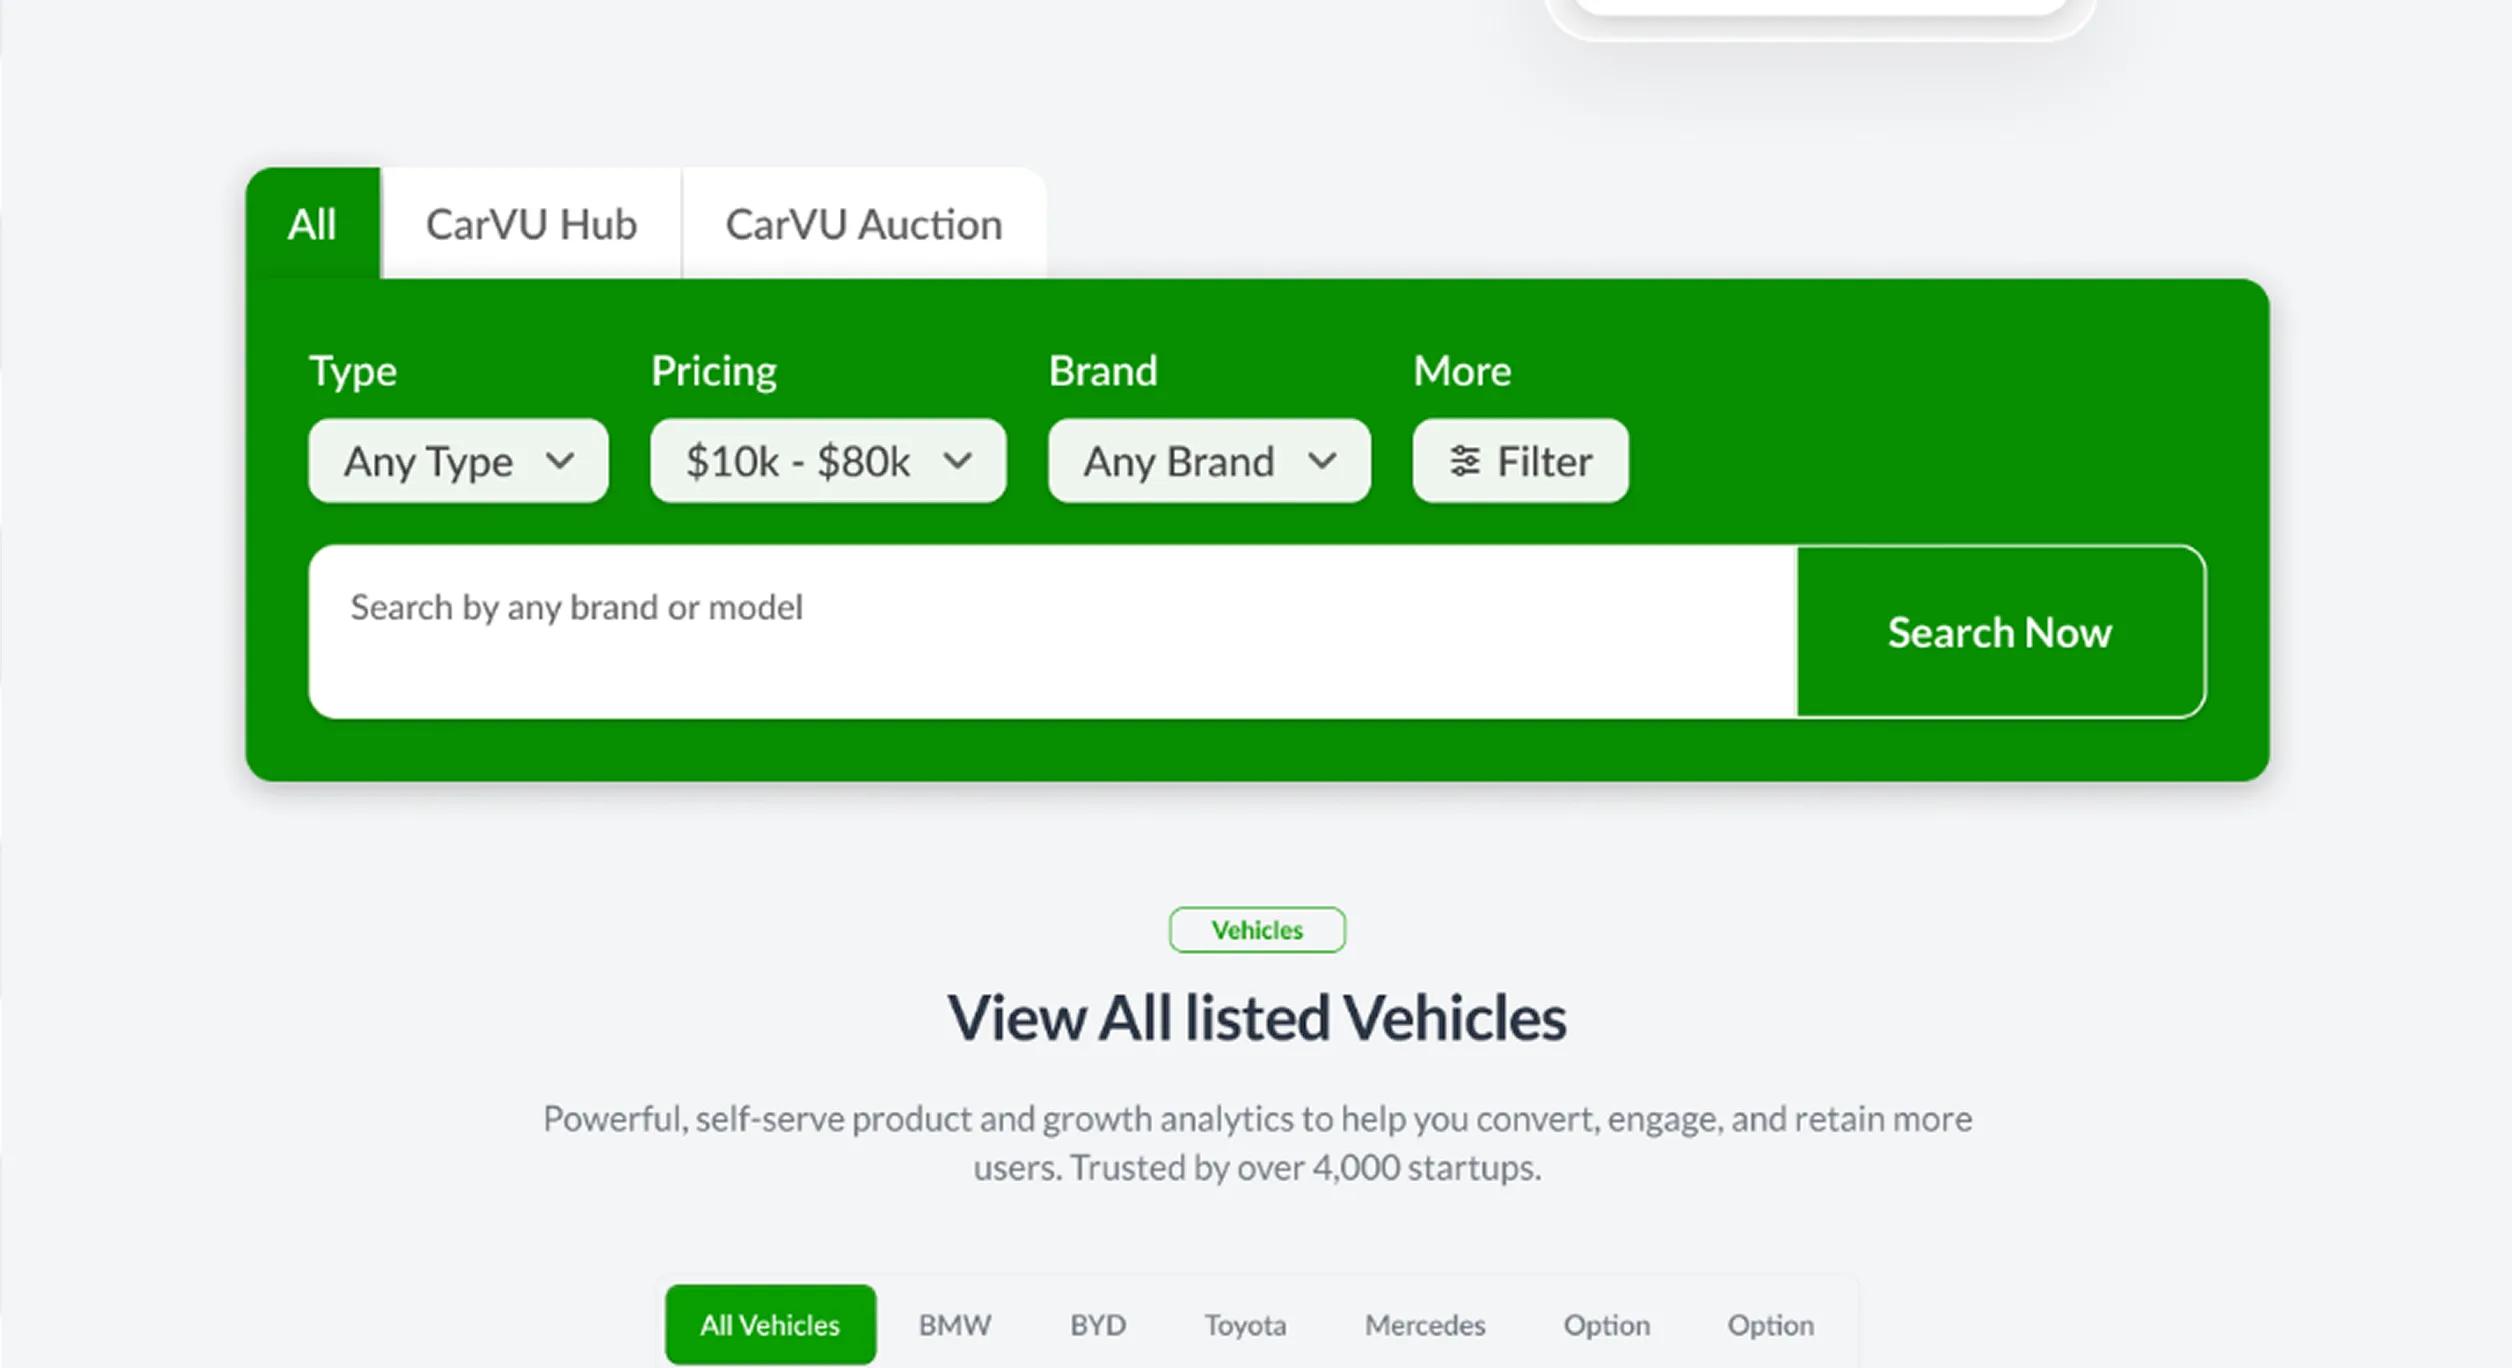
Task: Select the All tab
Action: [x=313, y=224]
